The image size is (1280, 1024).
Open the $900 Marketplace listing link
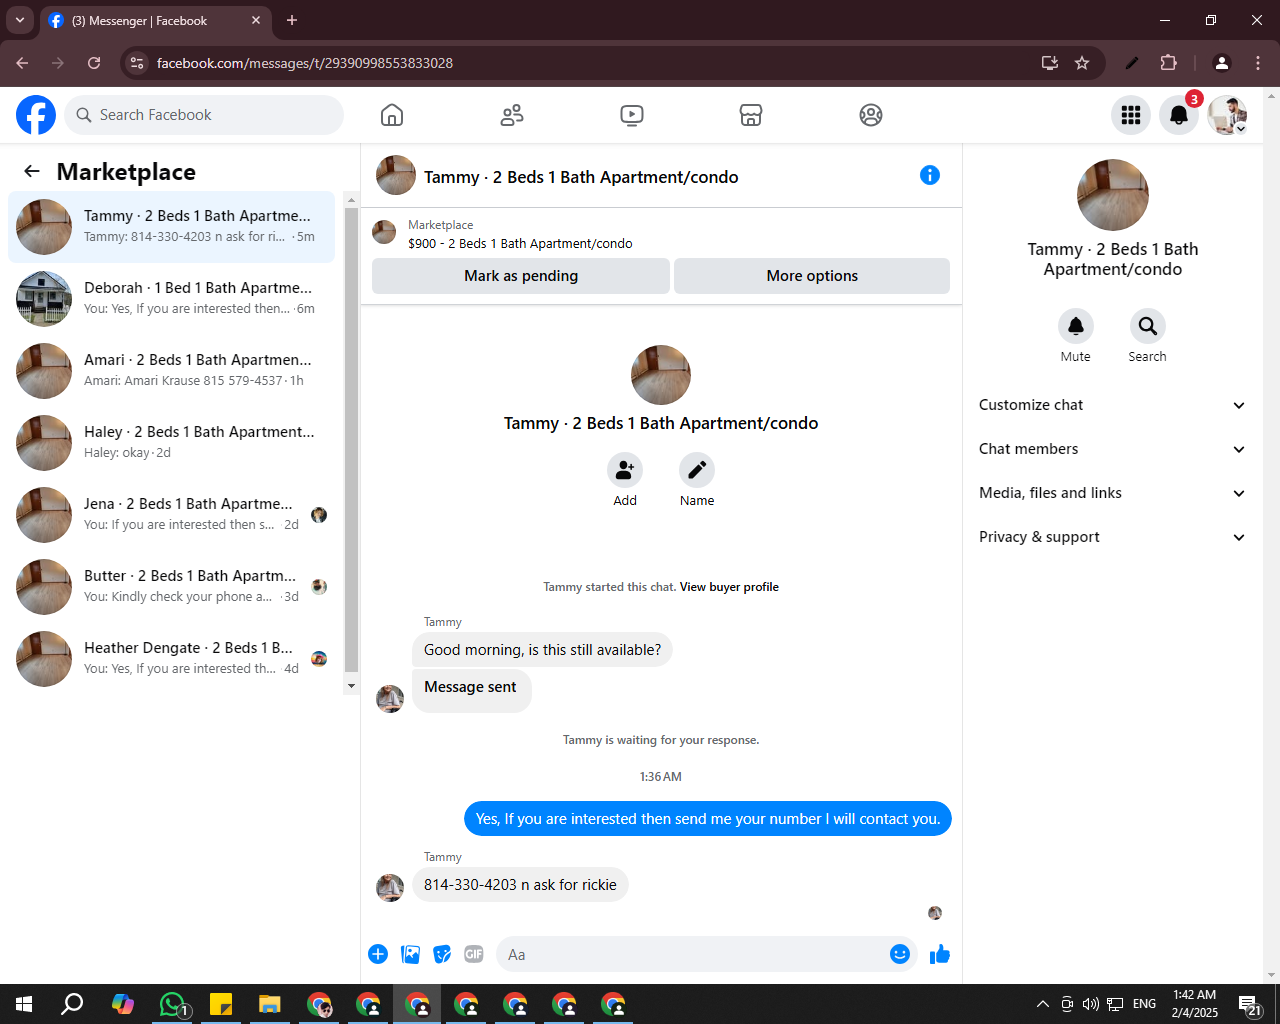pos(520,243)
